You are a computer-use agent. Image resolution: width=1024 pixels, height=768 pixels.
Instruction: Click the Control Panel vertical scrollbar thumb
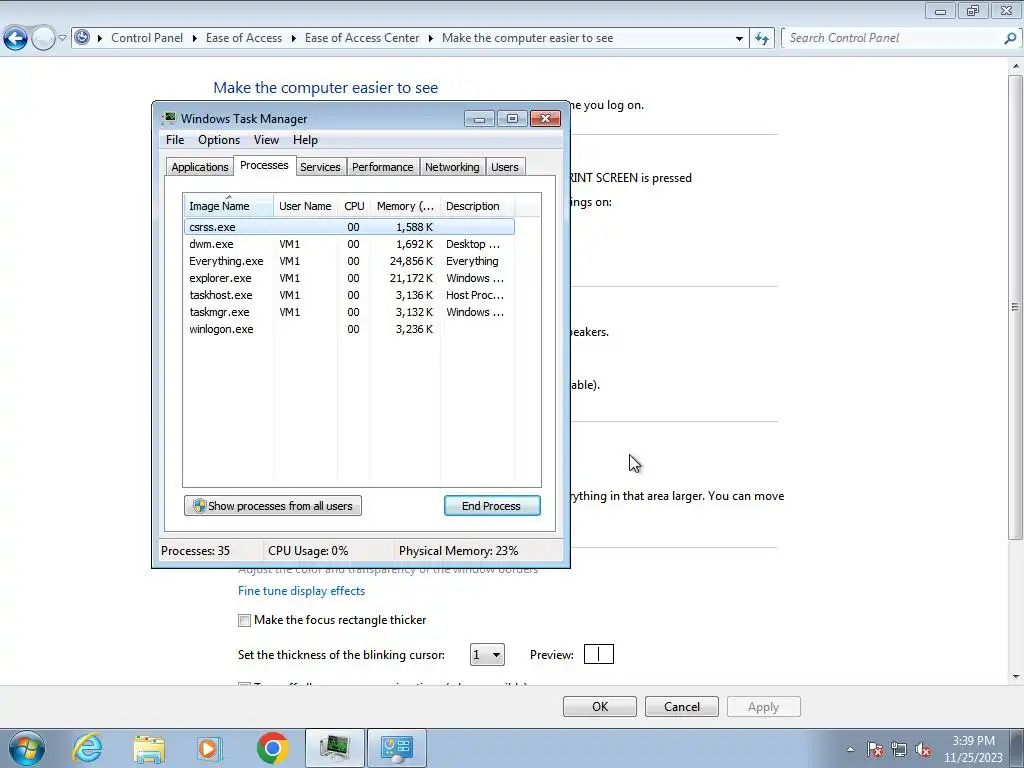click(1015, 307)
